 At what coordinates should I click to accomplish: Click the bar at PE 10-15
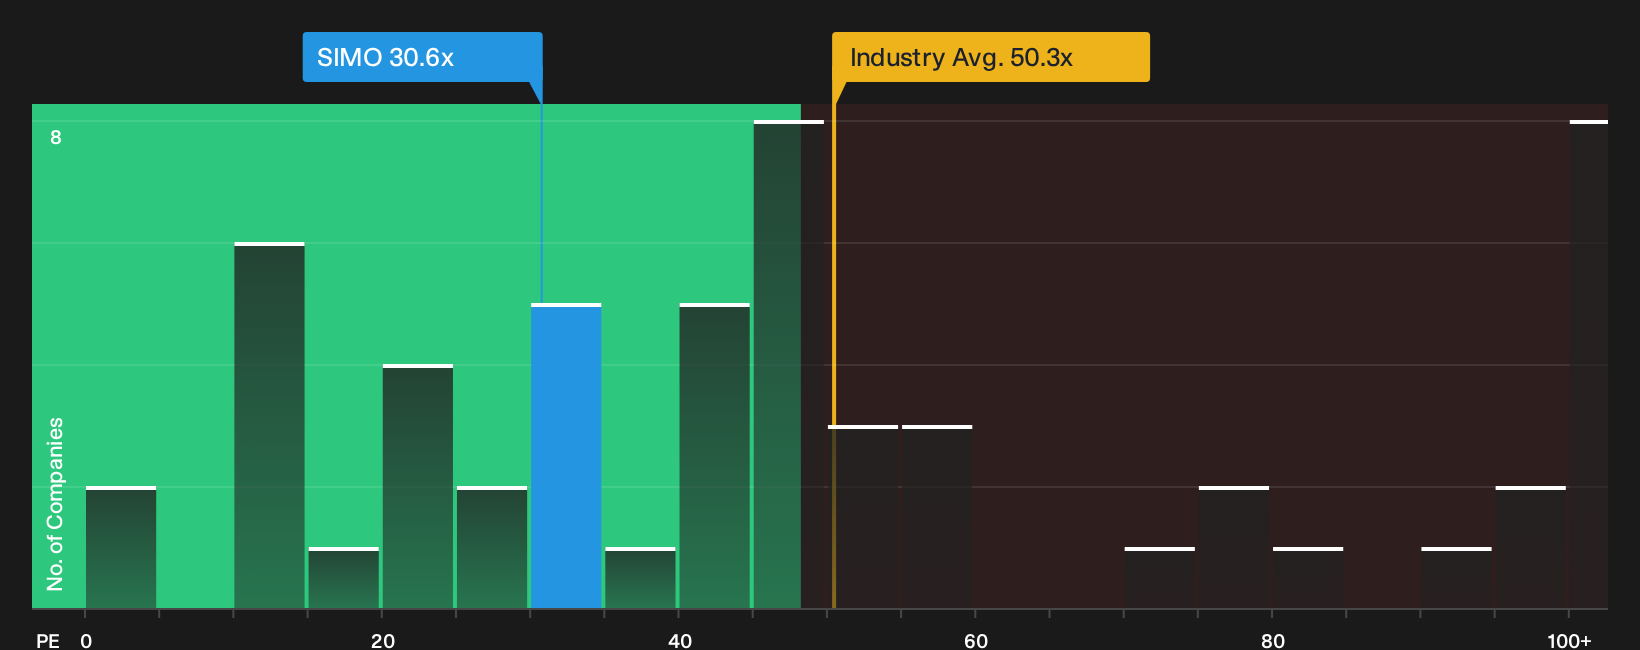click(x=269, y=425)
